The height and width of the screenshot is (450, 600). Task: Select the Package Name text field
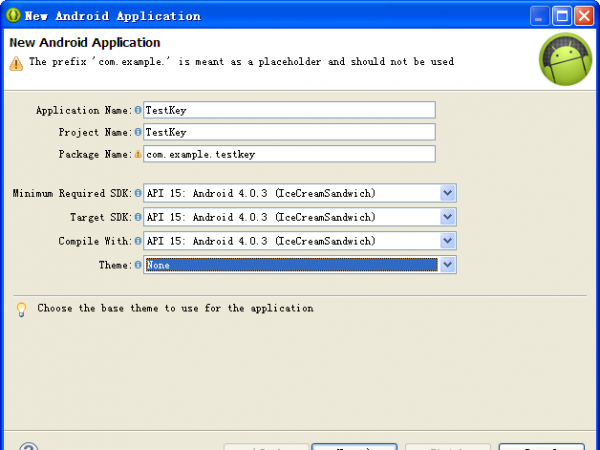(x=289, y=154)
